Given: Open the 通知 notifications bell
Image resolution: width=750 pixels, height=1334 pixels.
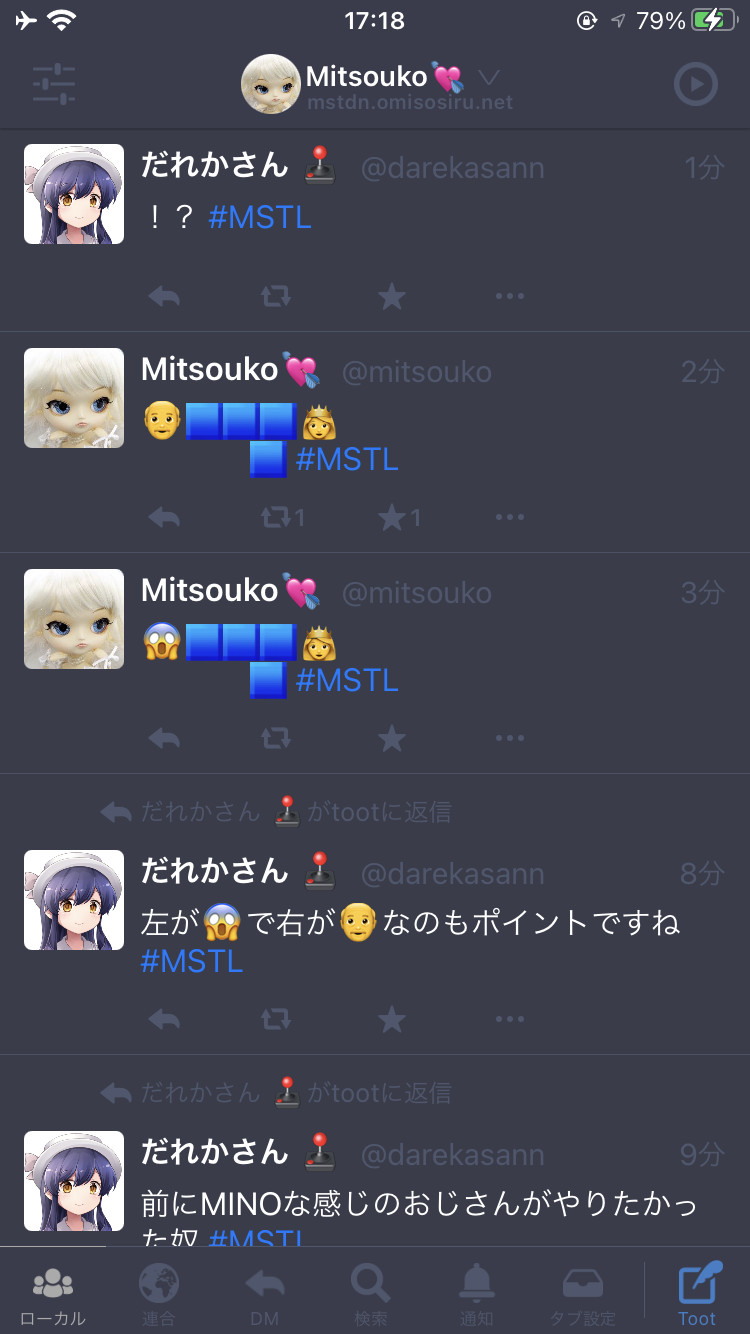Looking at the screenshot, I should 477,1295.
